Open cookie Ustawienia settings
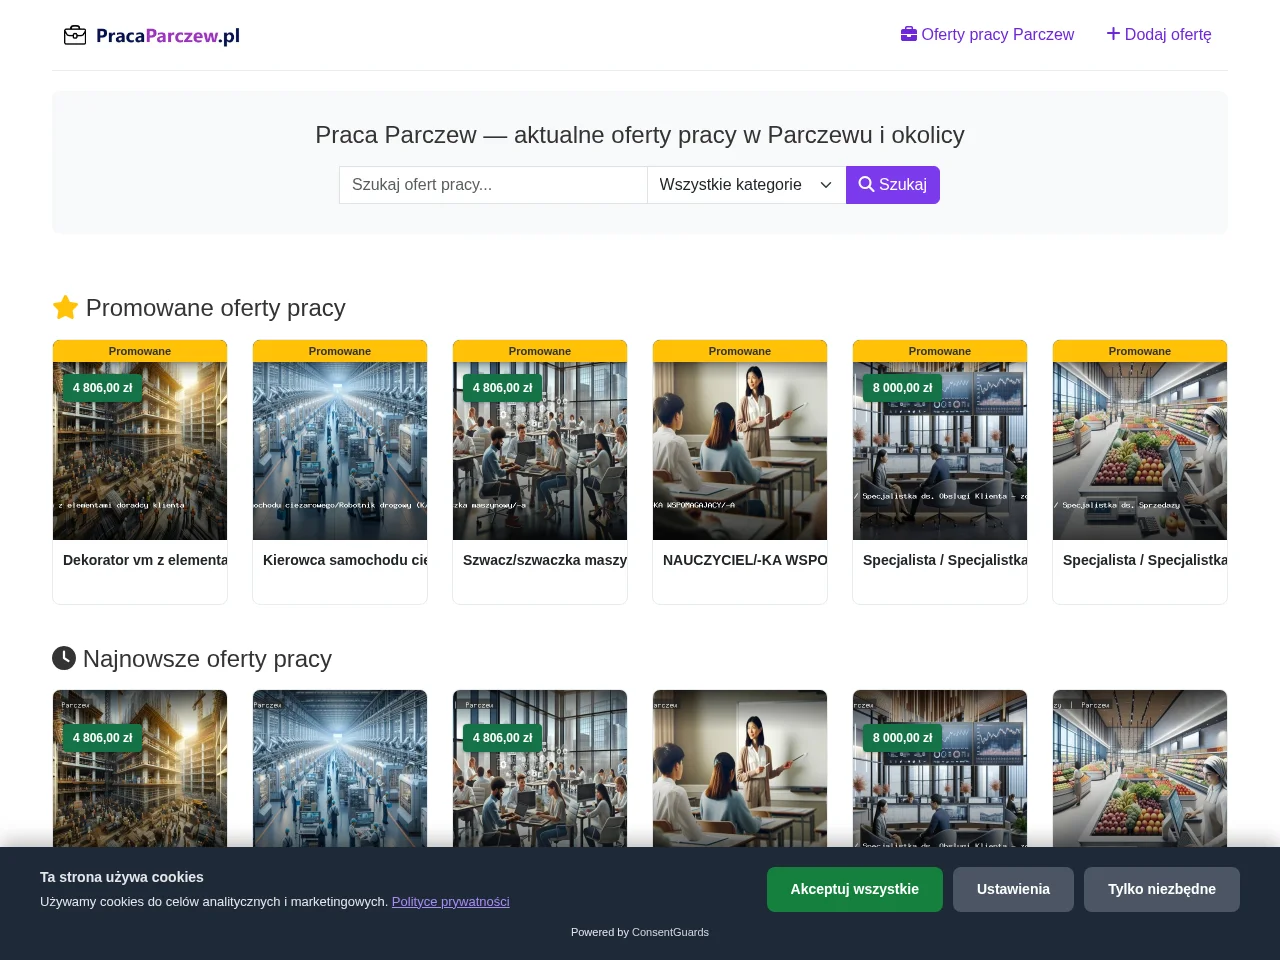Screen dimensions: 1280x960 tap(1013, 889)
